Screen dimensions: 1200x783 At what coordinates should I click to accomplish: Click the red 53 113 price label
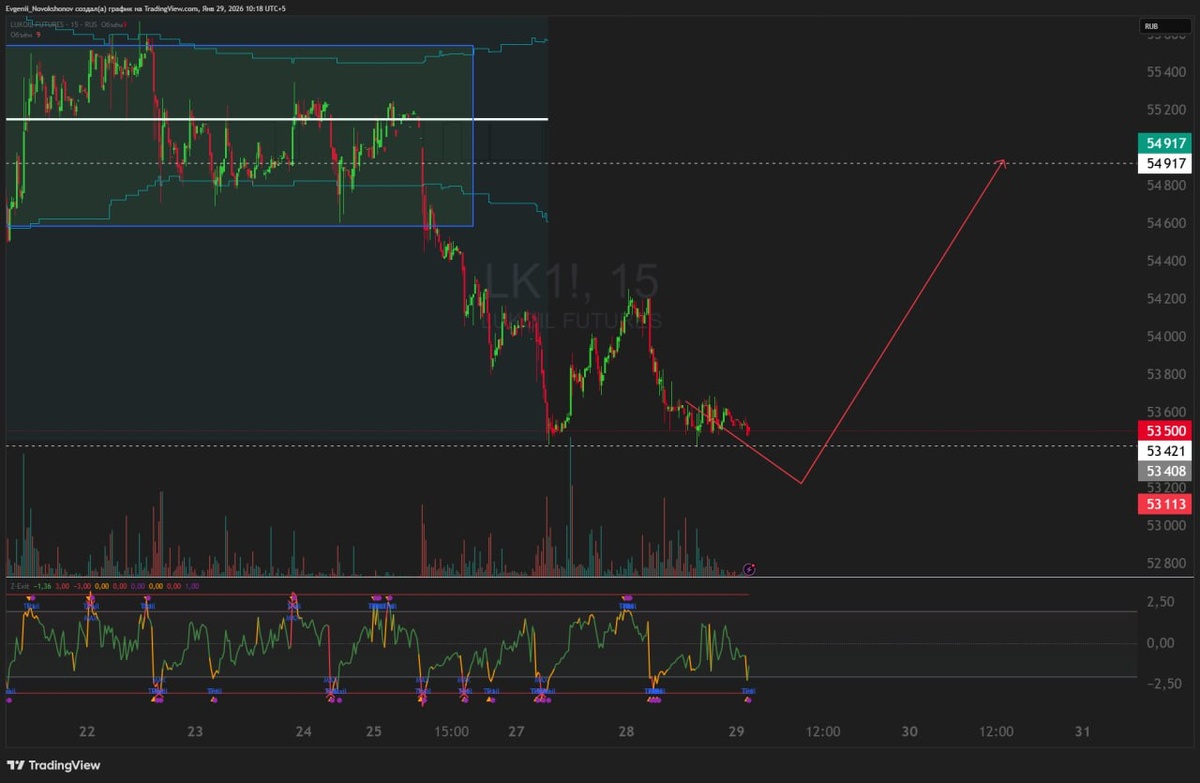click(1165, 504)
